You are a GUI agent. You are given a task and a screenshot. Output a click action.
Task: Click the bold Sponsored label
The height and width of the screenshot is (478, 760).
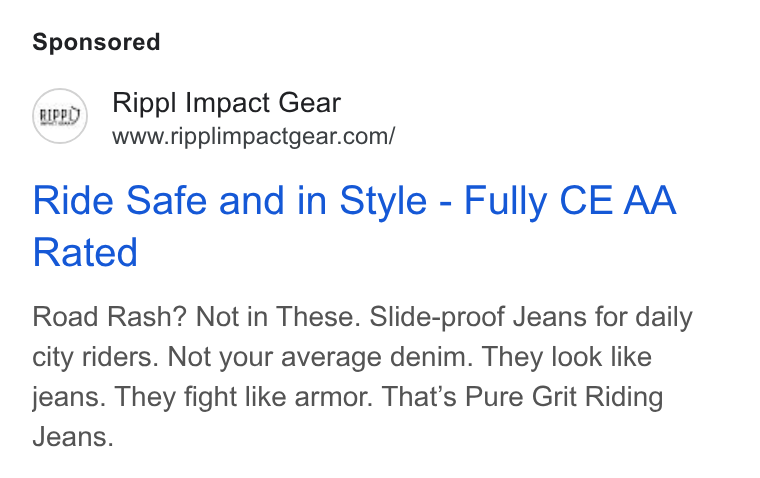pyautogui.click(x=96, y=42)
